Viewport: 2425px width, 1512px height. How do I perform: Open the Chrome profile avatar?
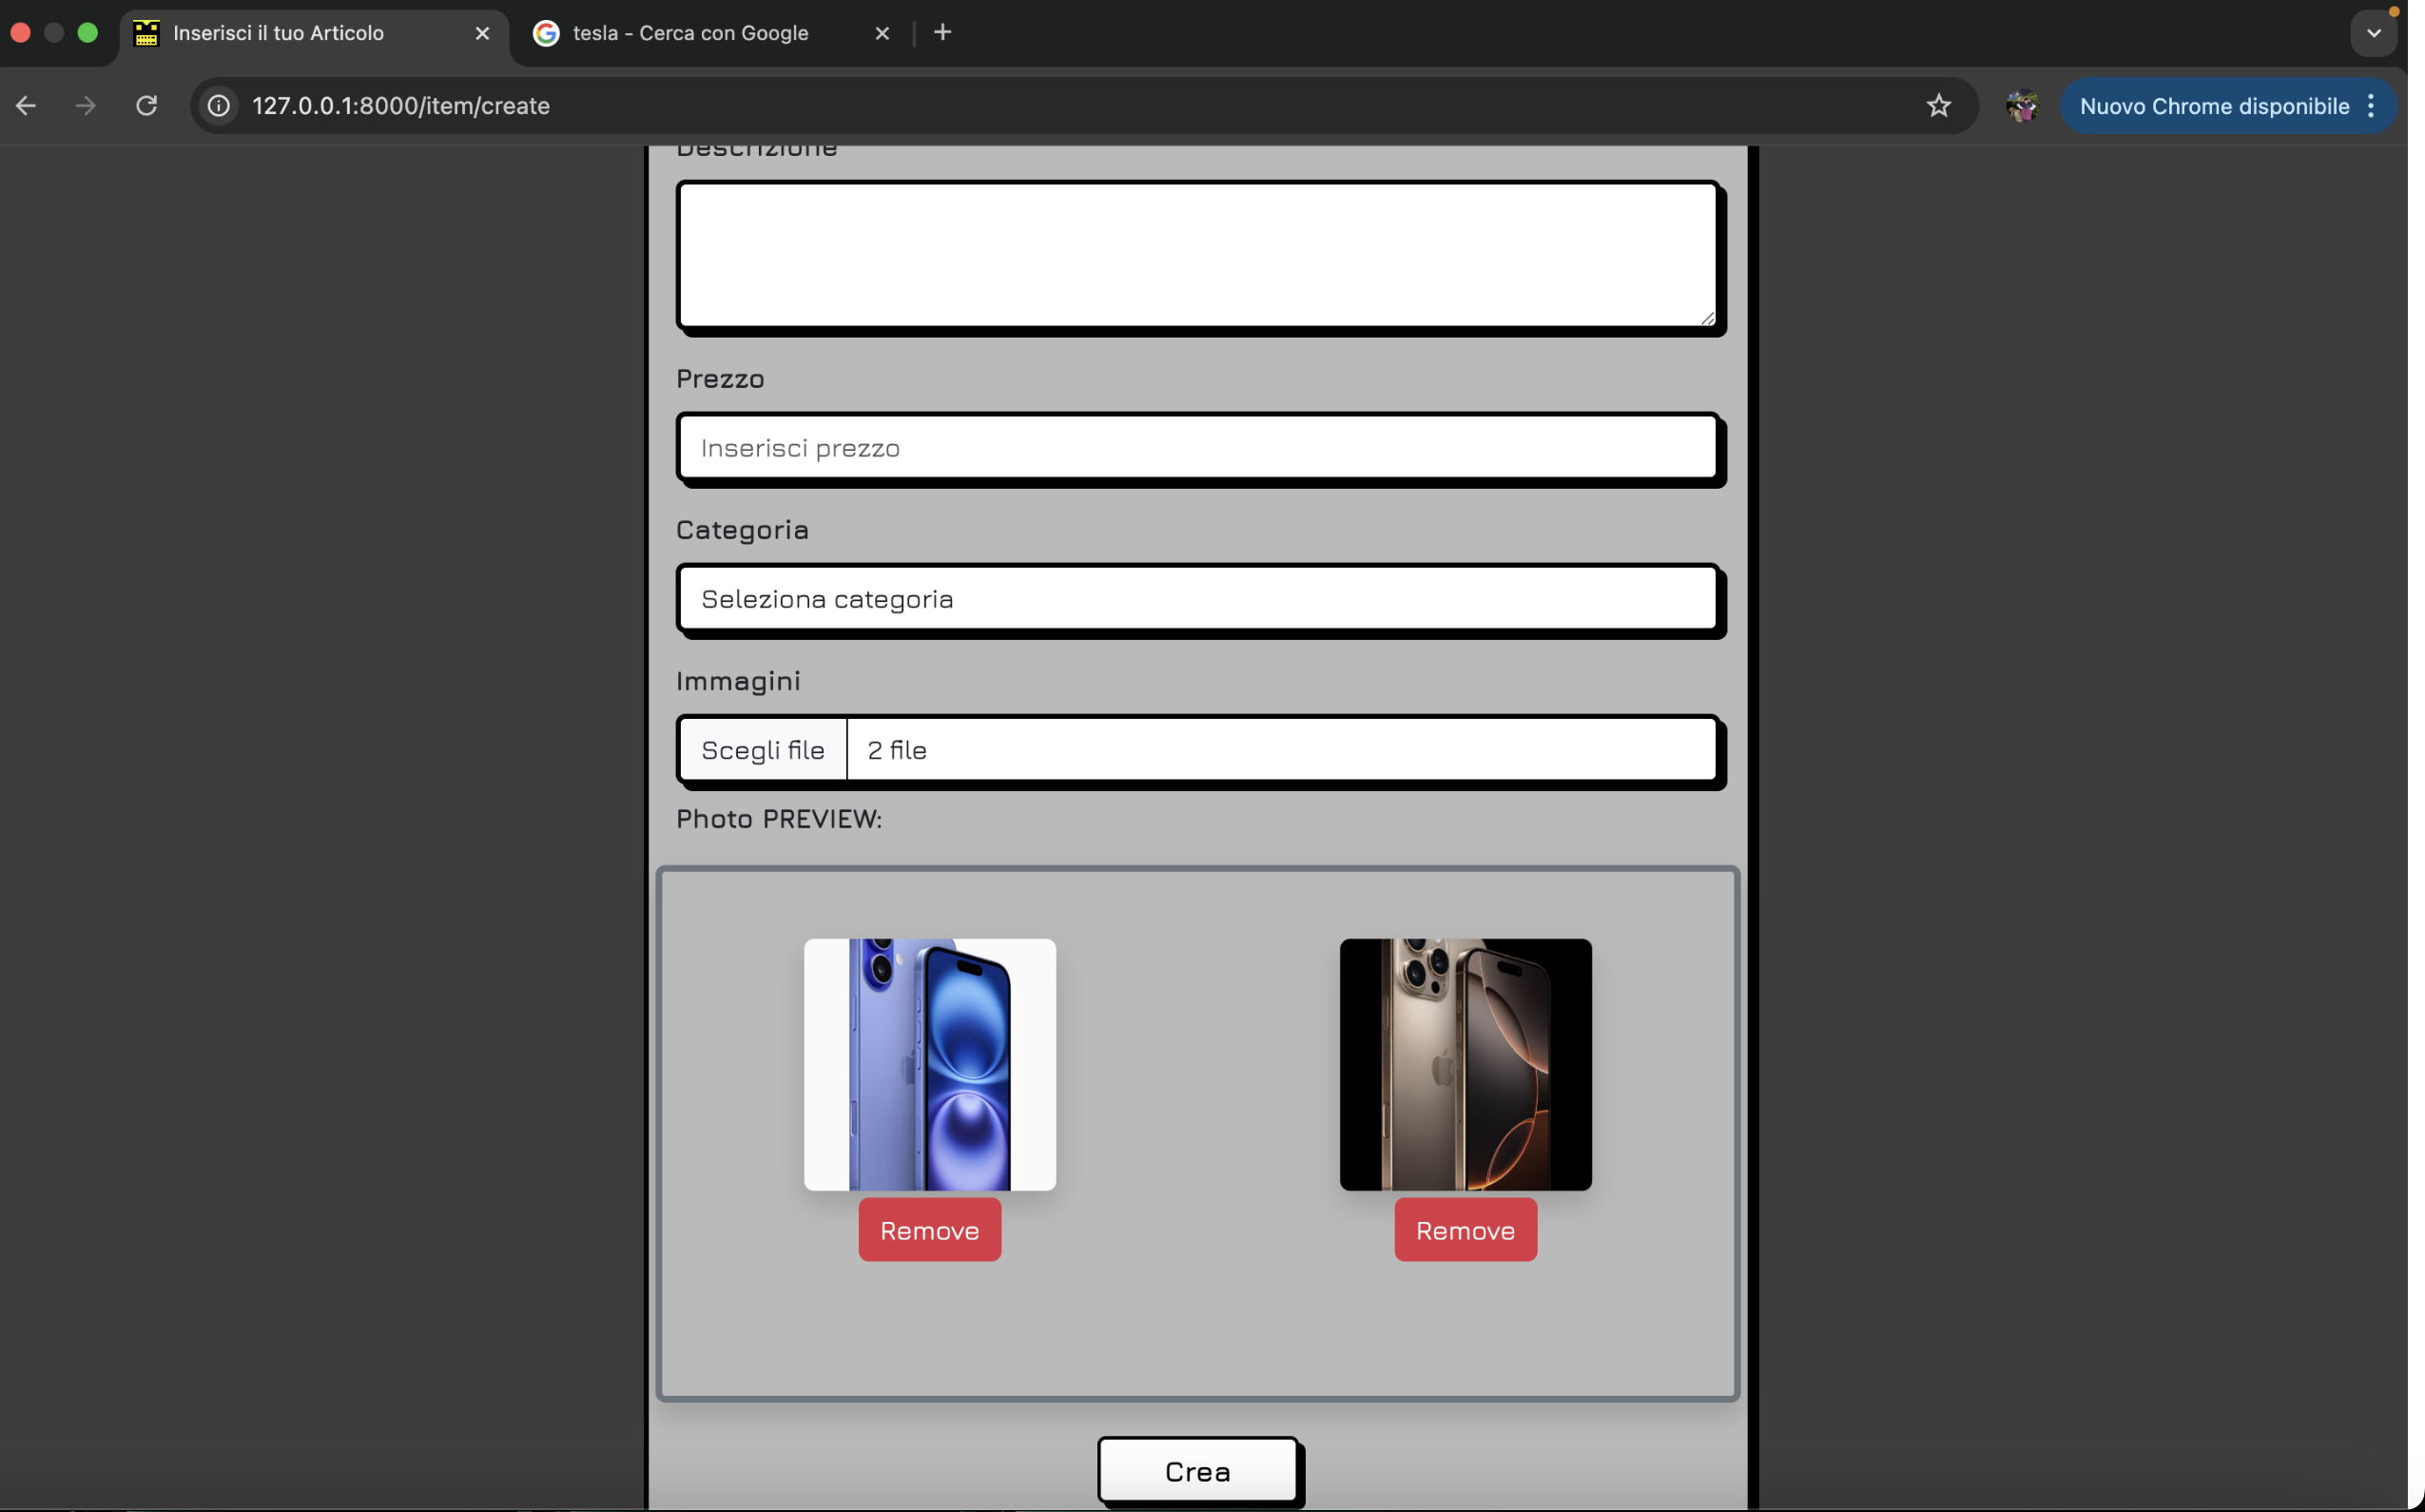point(2021,106)
